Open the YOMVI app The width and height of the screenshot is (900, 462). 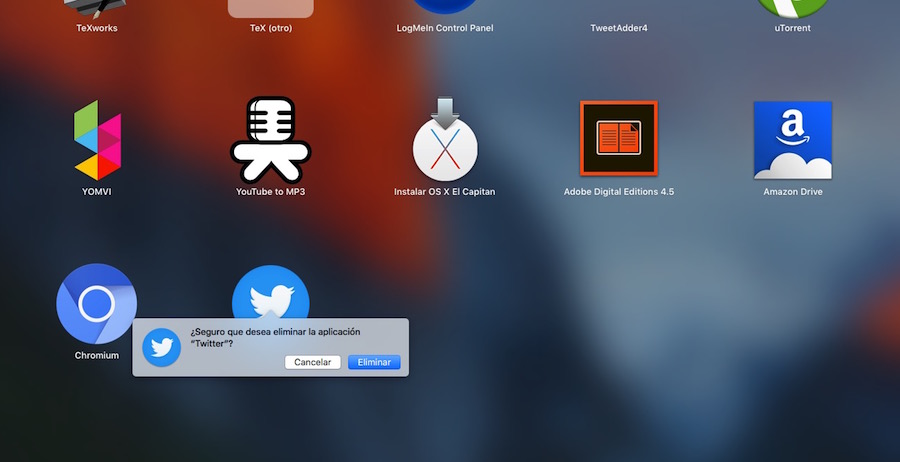[x=97, y=139]
